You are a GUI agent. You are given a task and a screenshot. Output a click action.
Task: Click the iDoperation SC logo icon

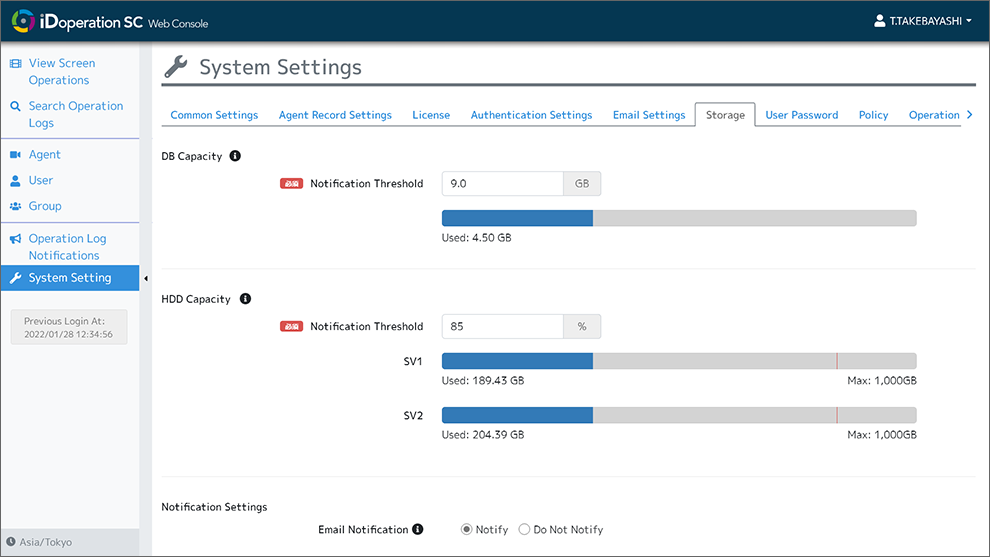click(23, 21)
